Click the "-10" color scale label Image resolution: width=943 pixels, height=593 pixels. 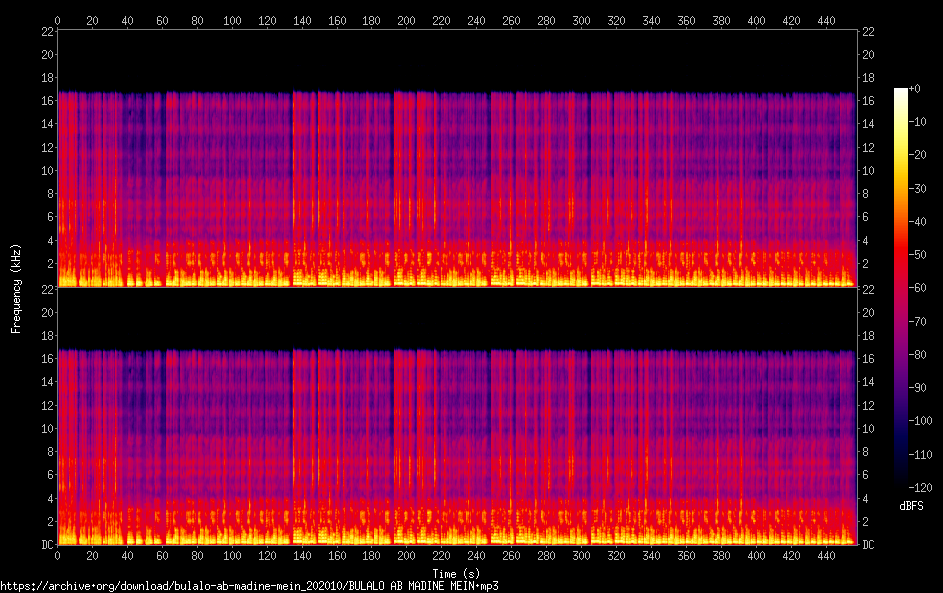click(x=917, y=121)
